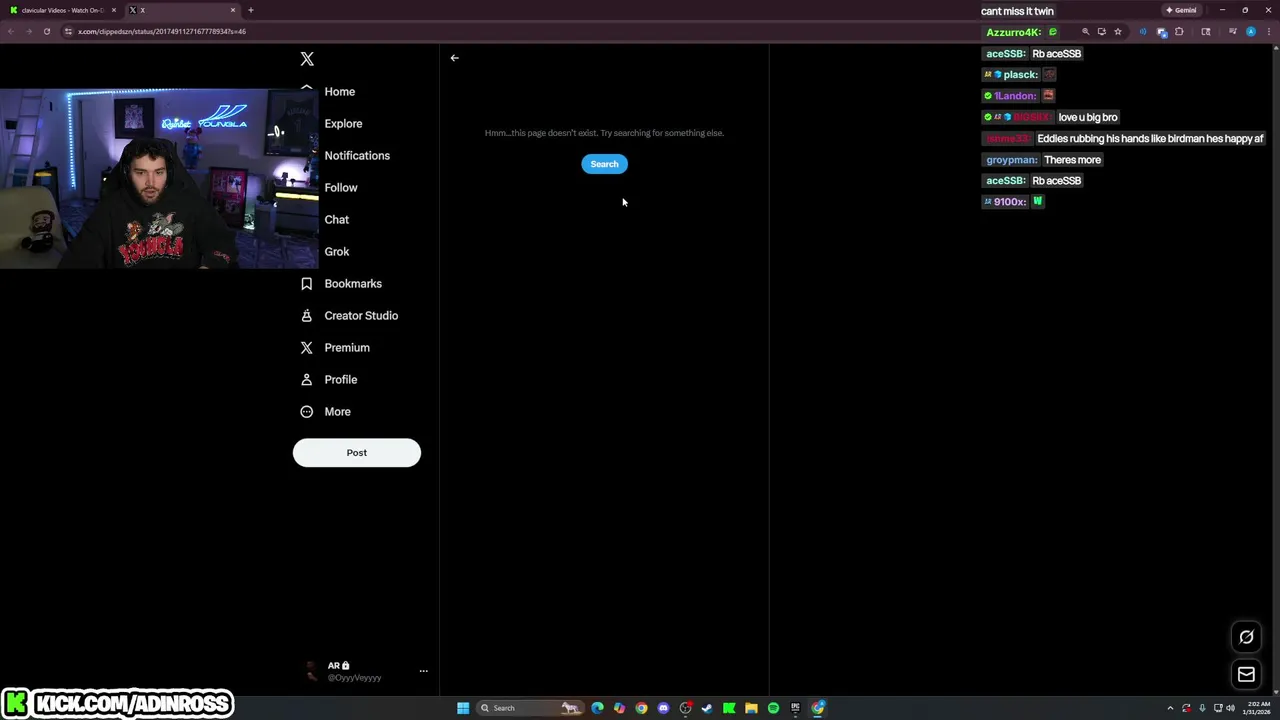The image size is (1280, 720).
Task: Click the white Post button
Action: 357,453
